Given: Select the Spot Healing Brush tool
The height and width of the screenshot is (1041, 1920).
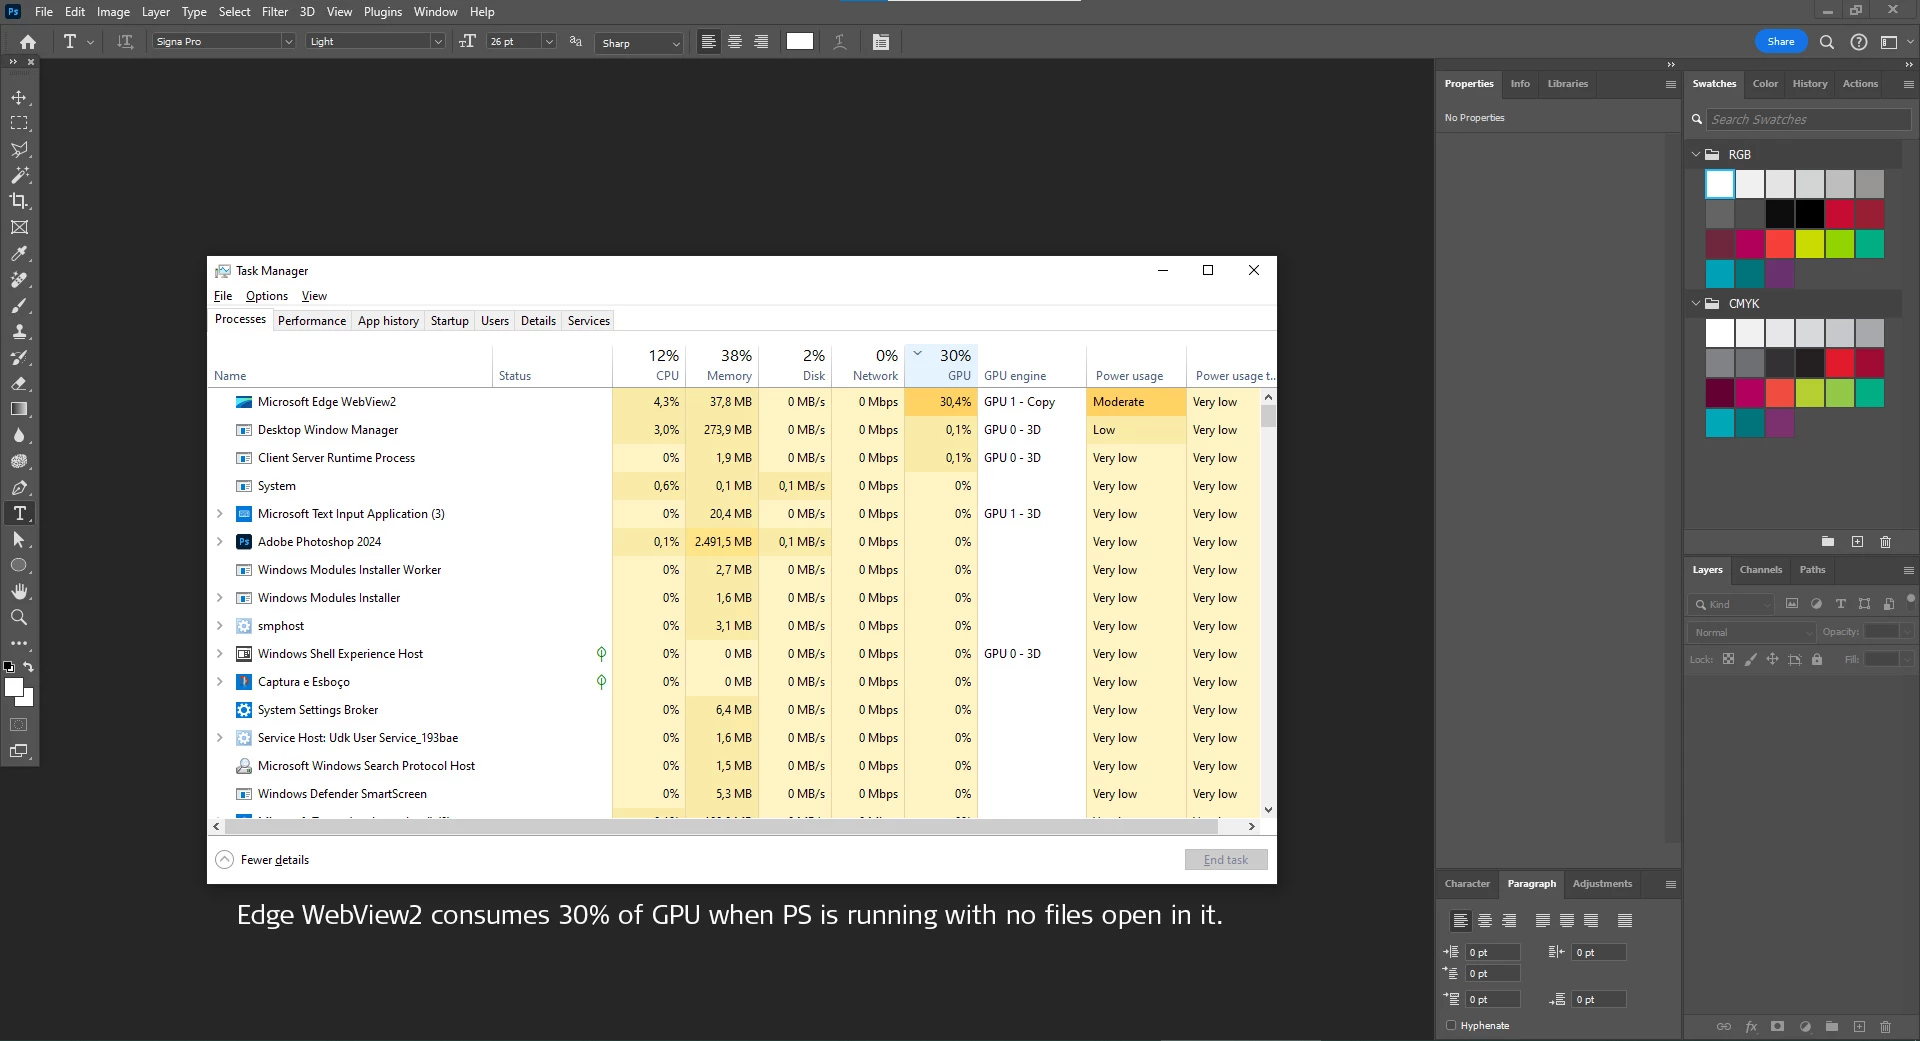Looking at the screenshot, I should pyautogui.click(x=19, y=279).
